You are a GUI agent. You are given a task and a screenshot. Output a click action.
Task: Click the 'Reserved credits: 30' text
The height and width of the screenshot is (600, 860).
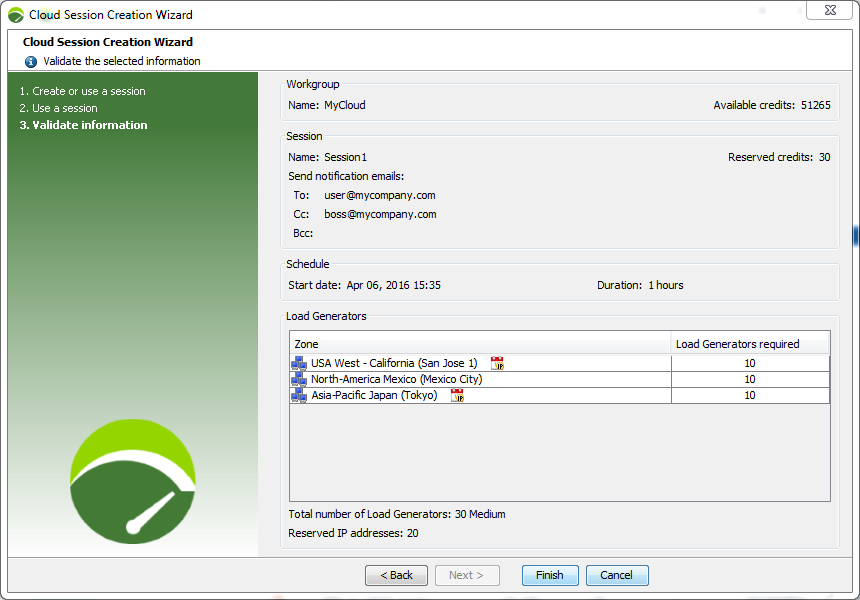[x=779, y=157]
